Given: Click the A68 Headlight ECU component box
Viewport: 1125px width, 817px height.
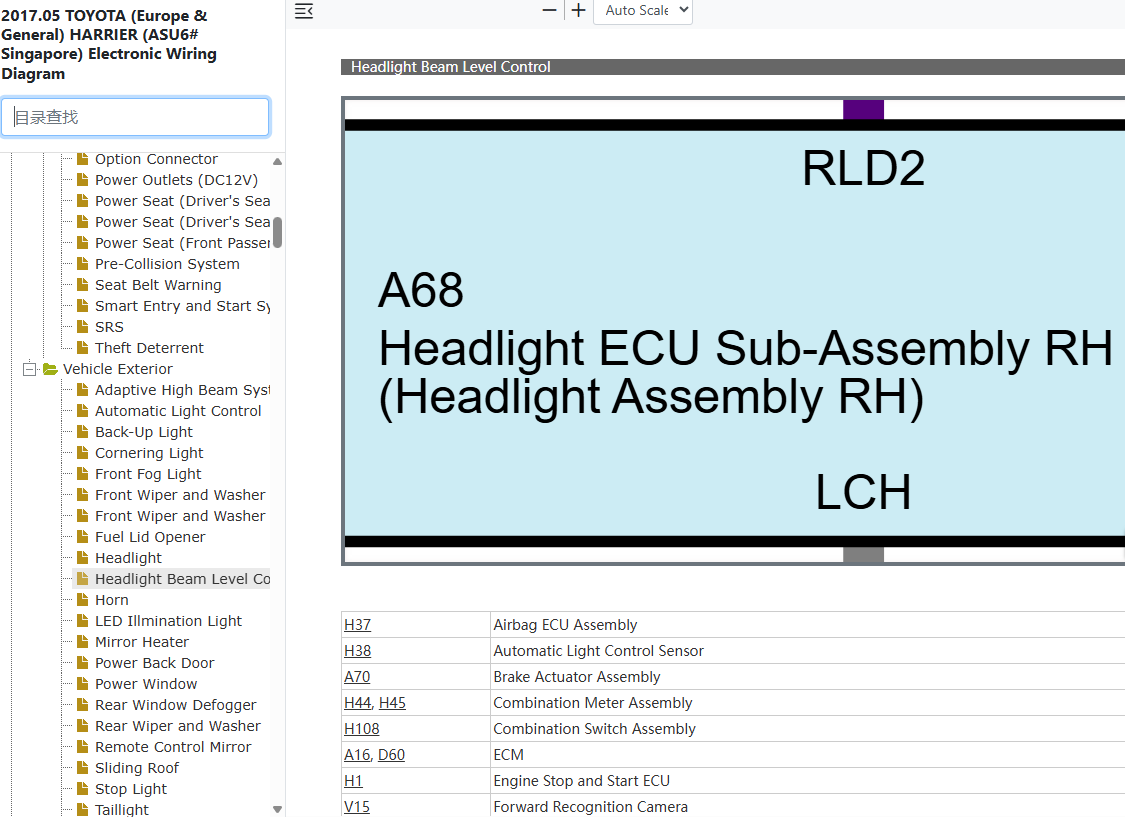Looking at the screenshot, I should [735, 332].
